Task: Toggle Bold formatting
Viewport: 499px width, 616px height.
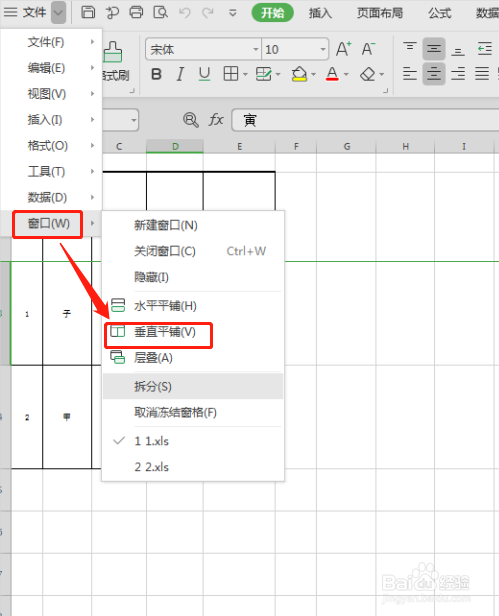Action: (156, 74)
